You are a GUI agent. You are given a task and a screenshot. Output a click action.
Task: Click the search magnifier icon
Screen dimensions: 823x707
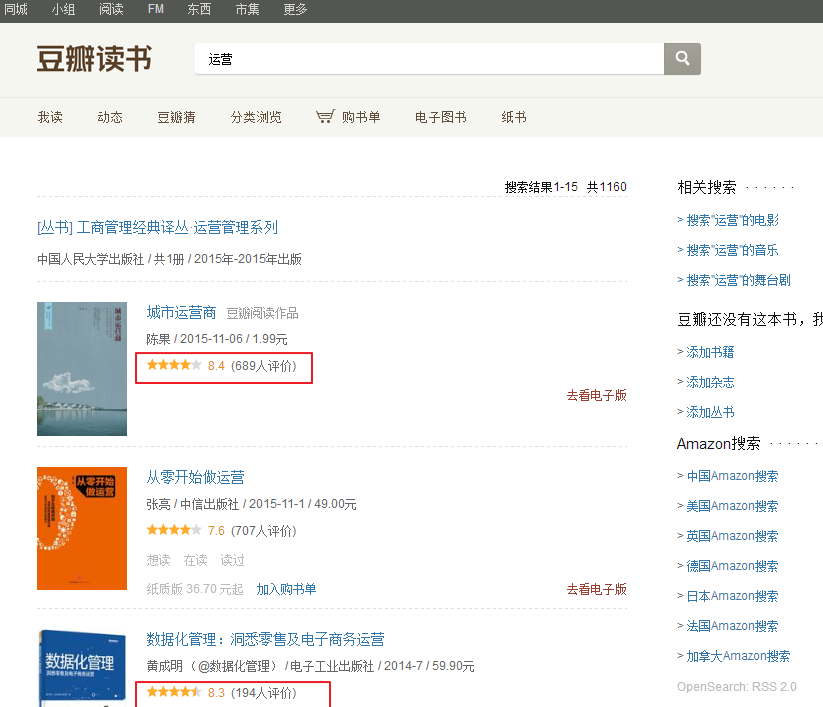(681, 59)
